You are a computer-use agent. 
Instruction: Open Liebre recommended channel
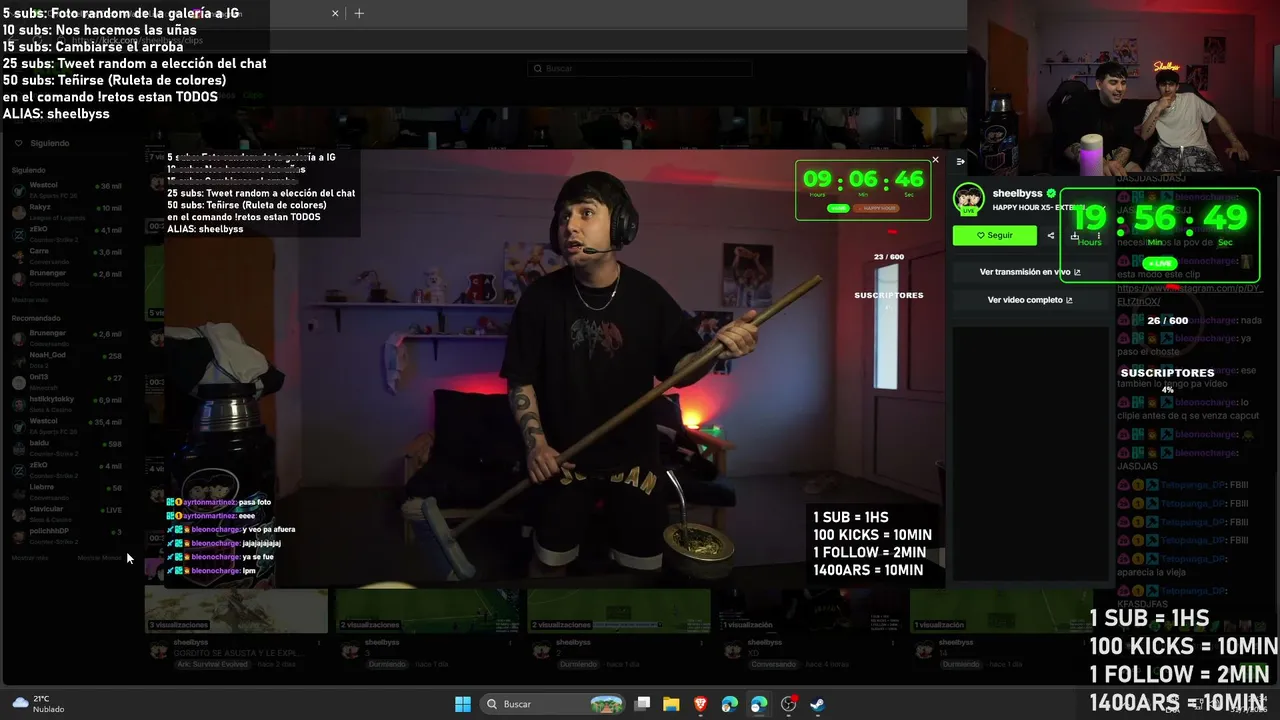pyautogui.click(x=67, y=491)
